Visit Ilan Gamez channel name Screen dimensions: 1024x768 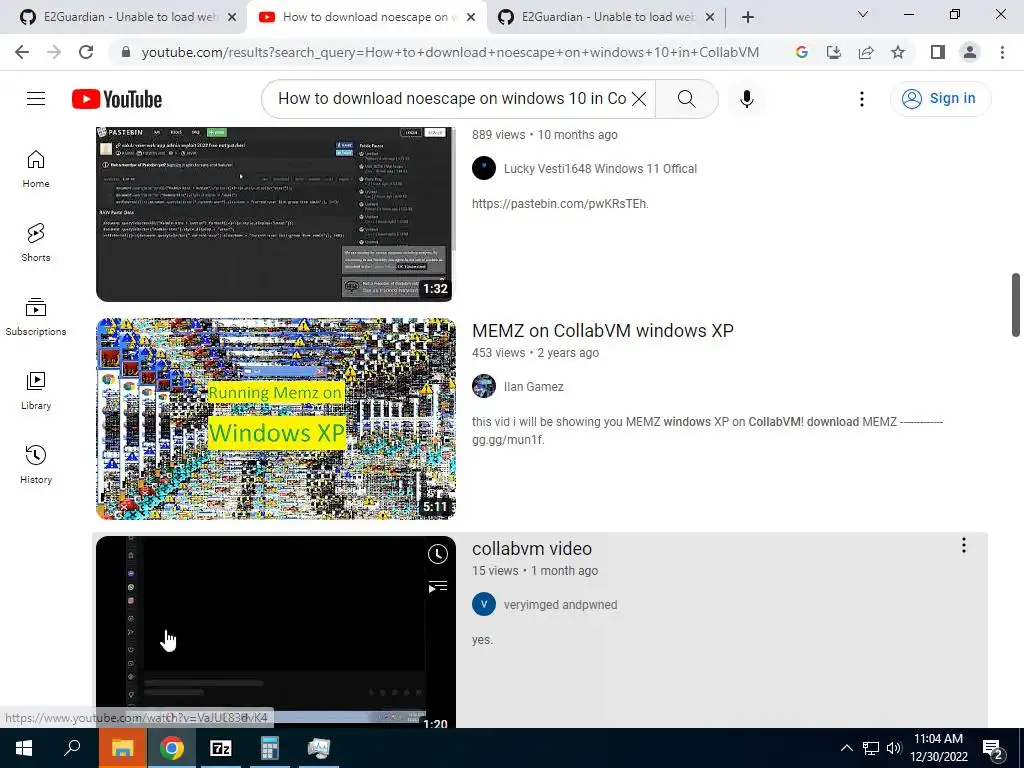click(x=534, y=387)
